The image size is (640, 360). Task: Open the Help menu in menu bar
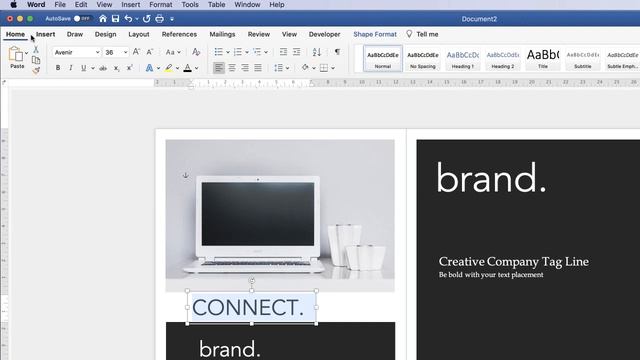pos(277,5)
